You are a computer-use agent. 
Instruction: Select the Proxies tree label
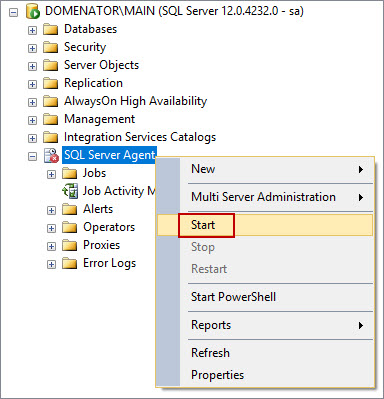coord(101,245)
